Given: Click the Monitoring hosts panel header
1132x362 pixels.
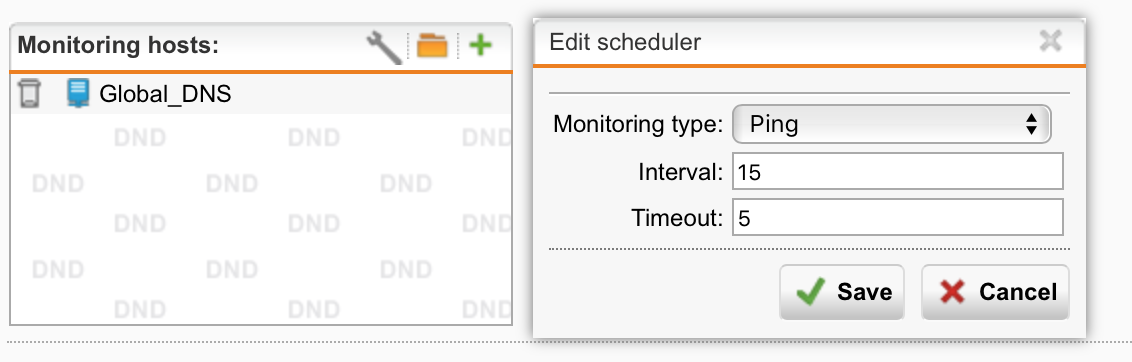Looking at the screenshot, I should click(x=261, y=46).
